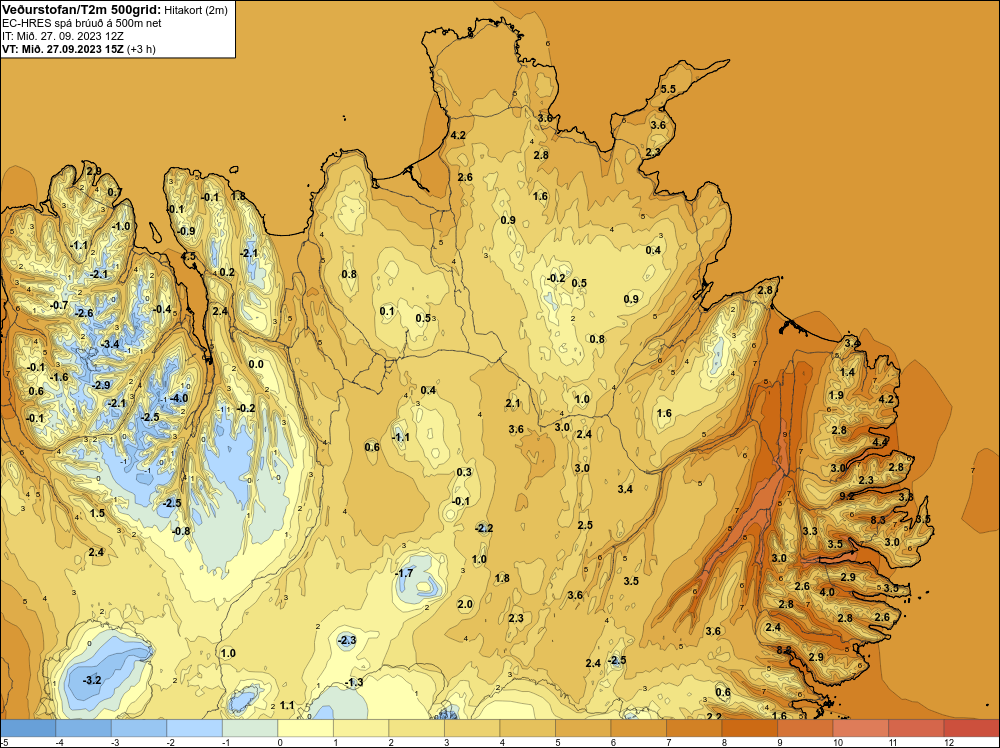Viewport: 1000px width, 748px height.
Task: Click the "-0.9" temperature label
Action: point(186,231)
